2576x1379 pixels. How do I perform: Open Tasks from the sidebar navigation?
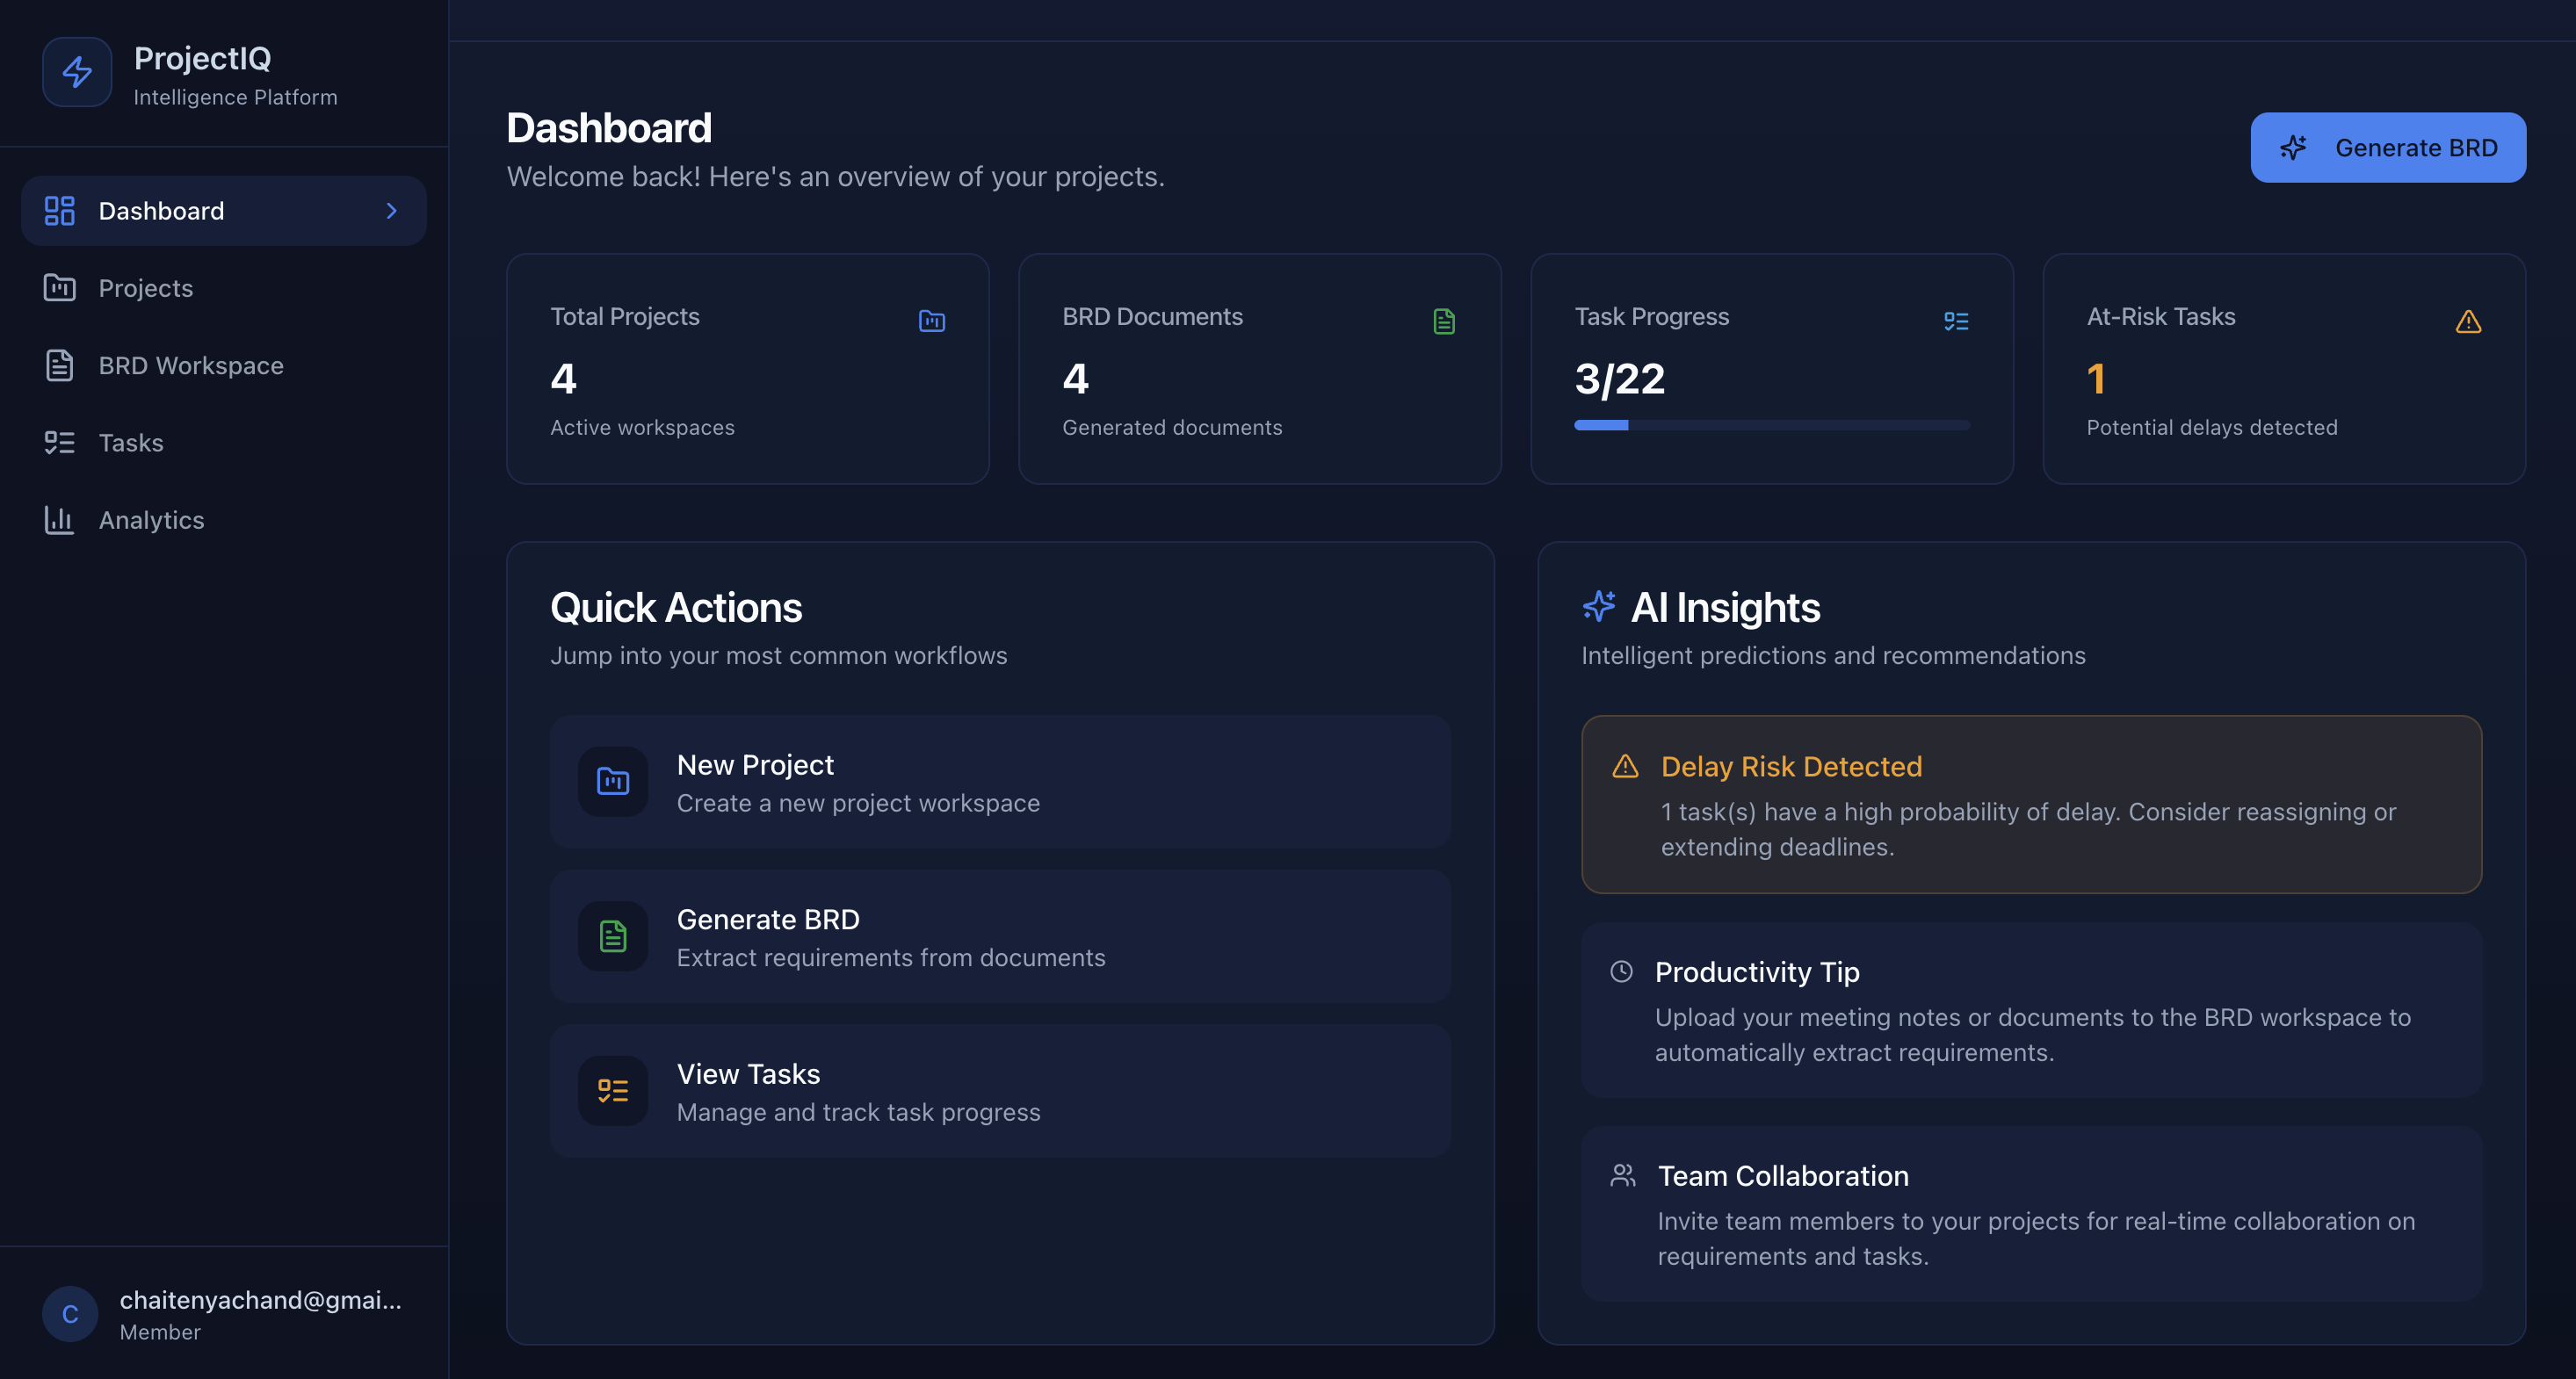click(x=130, y=443)
